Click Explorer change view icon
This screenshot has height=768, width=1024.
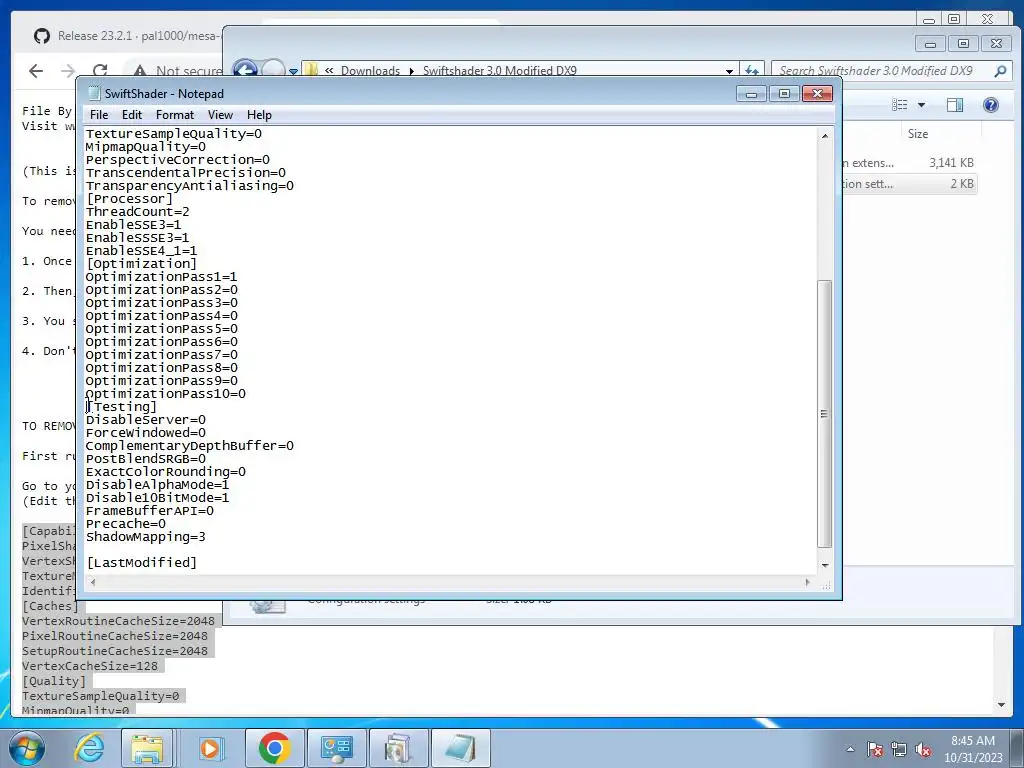[900, 104]
